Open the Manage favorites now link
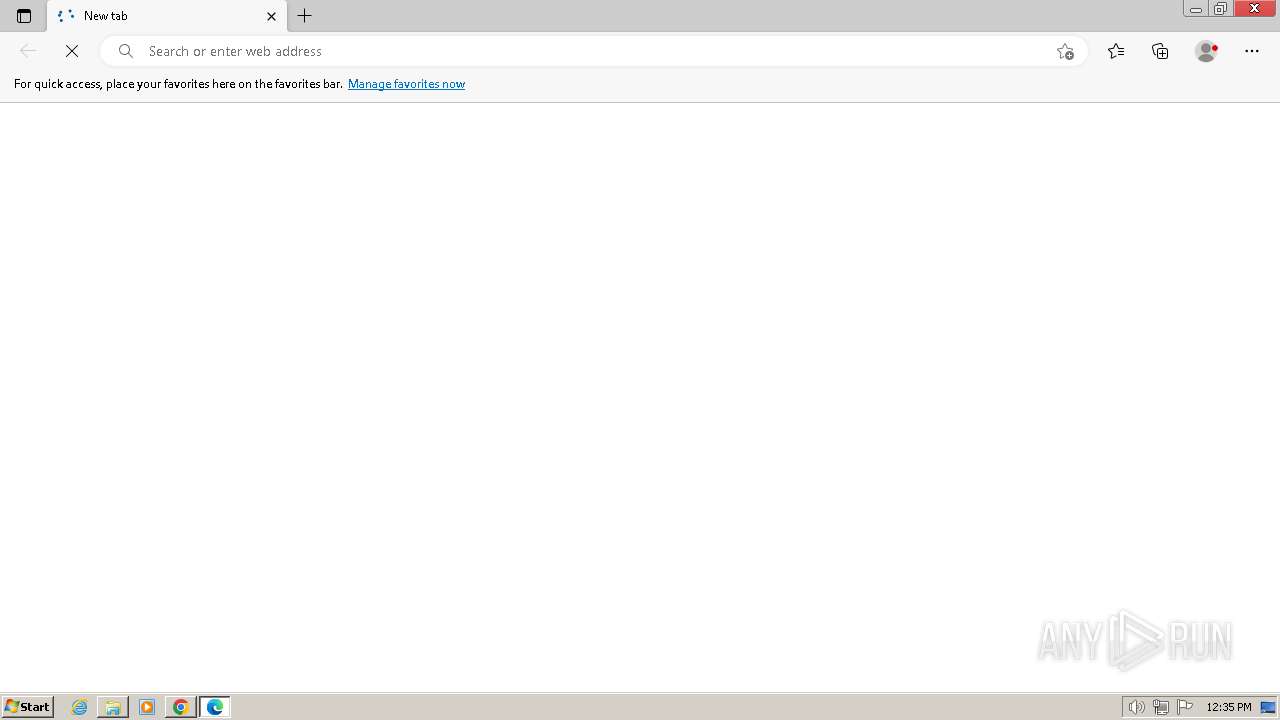This screenshot has width=1280, height=720. [406, 84]
